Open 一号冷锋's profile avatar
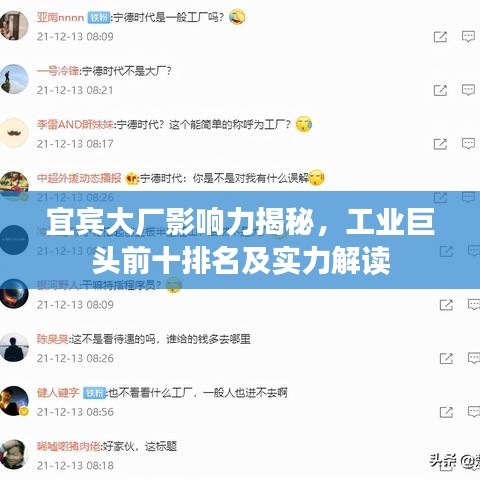 point(13,79)
